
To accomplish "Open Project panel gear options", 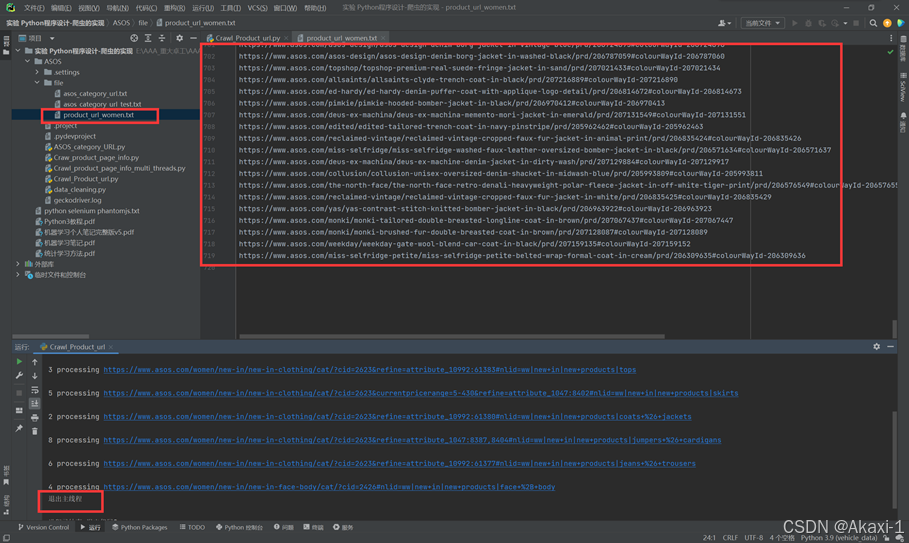I will [180, 38].
